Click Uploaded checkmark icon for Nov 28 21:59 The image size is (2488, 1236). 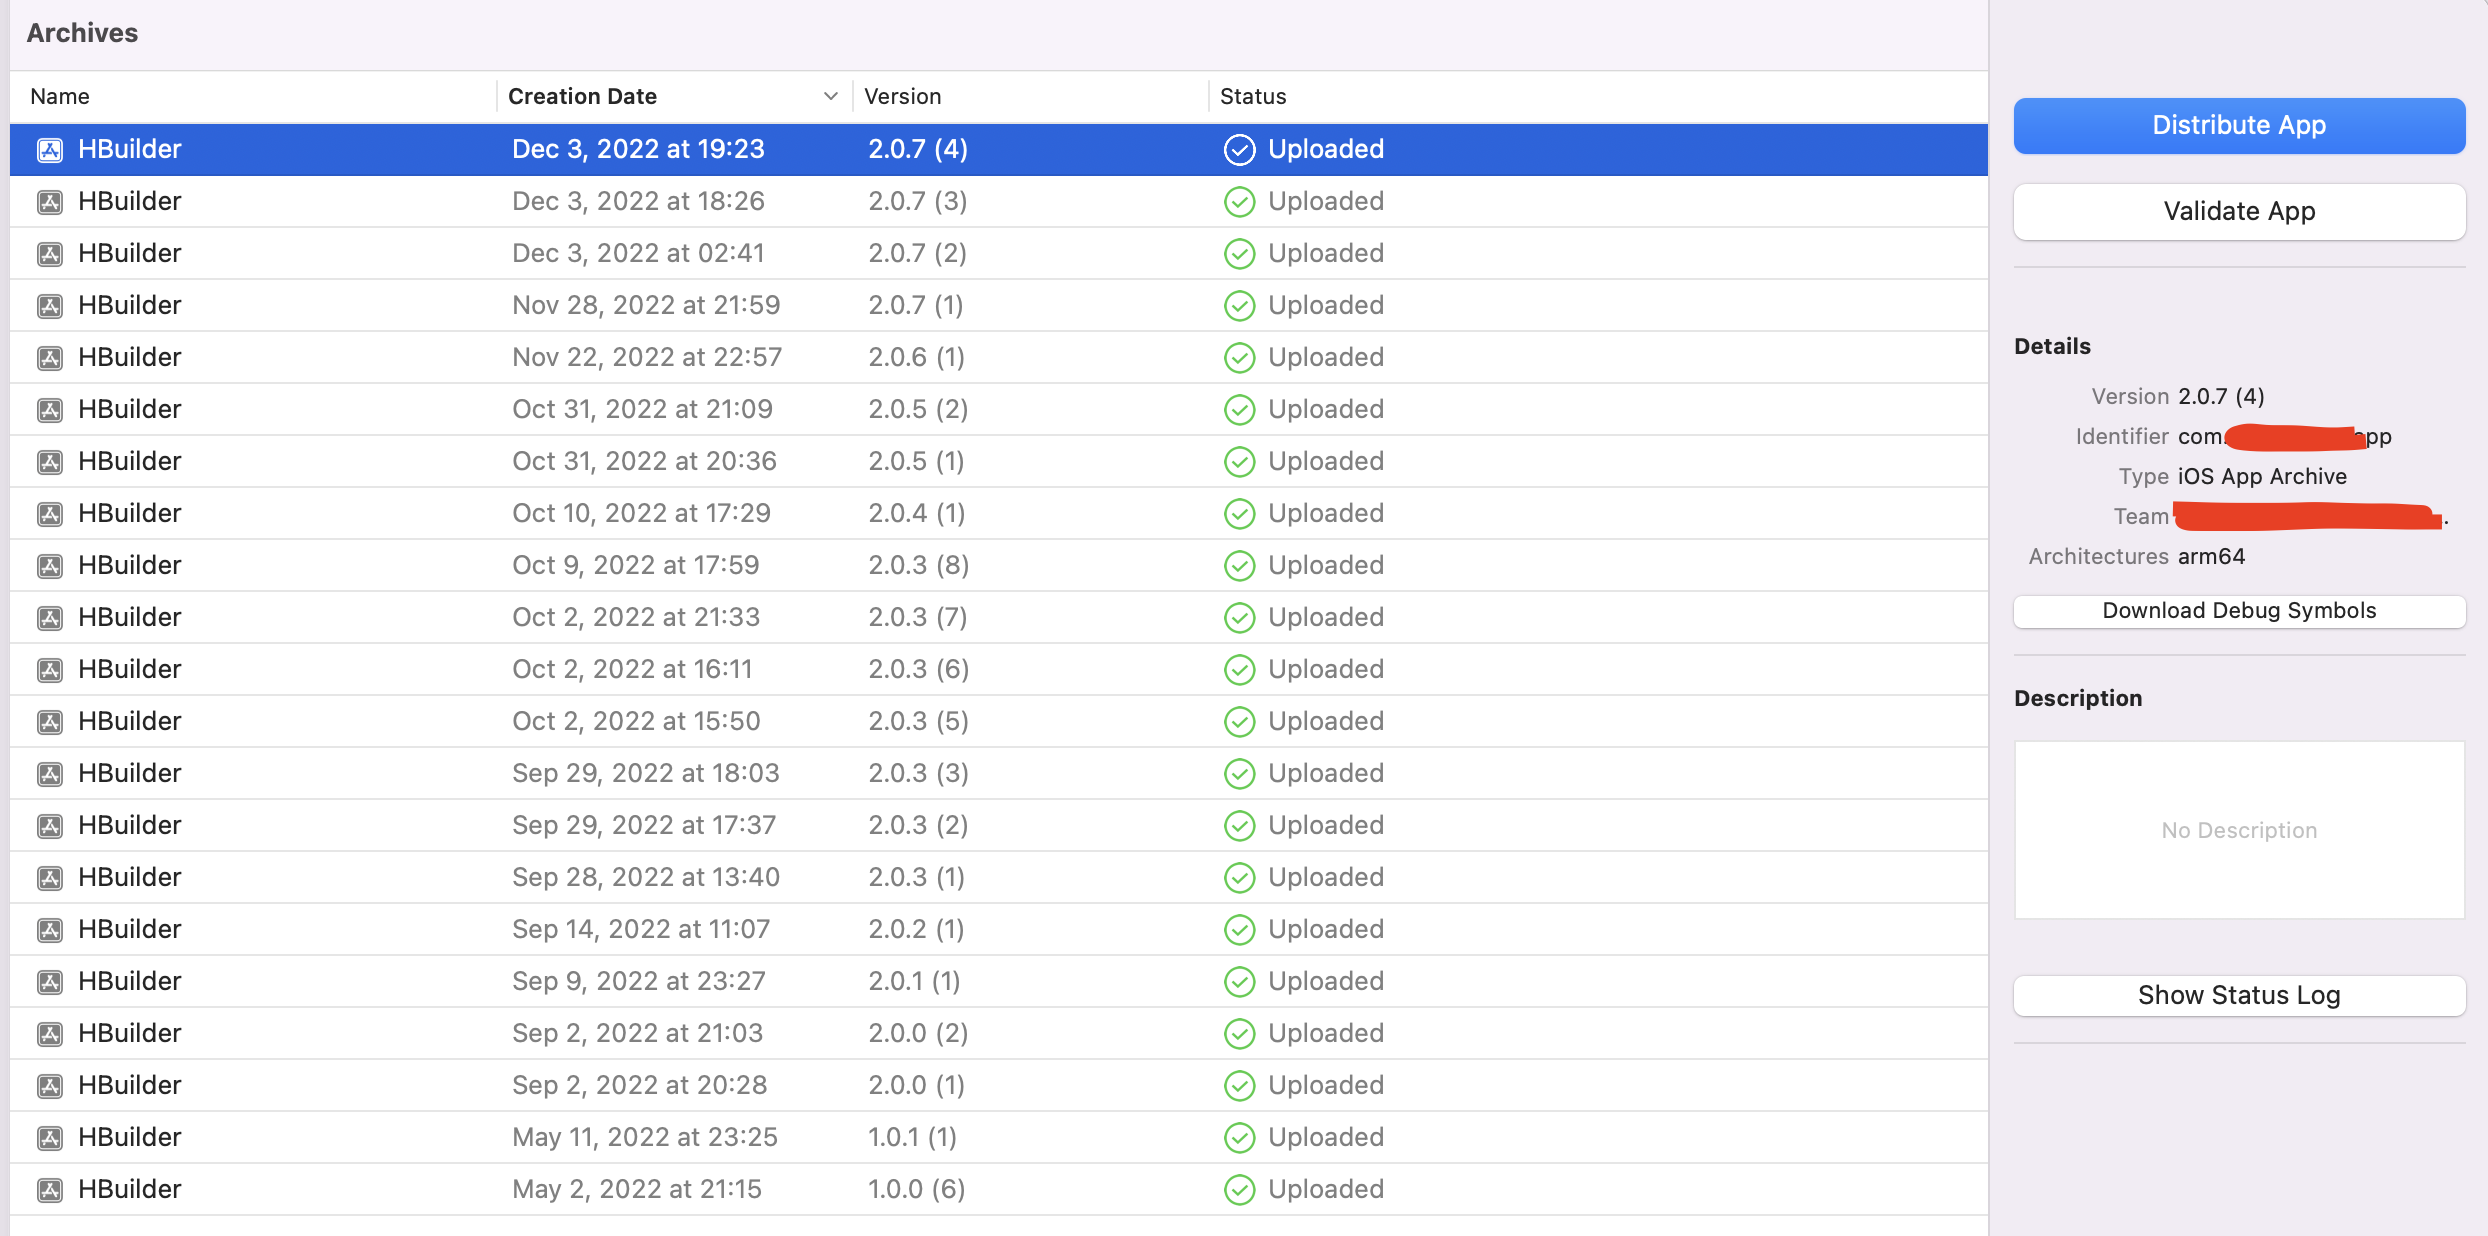(x=1239, y=306)
